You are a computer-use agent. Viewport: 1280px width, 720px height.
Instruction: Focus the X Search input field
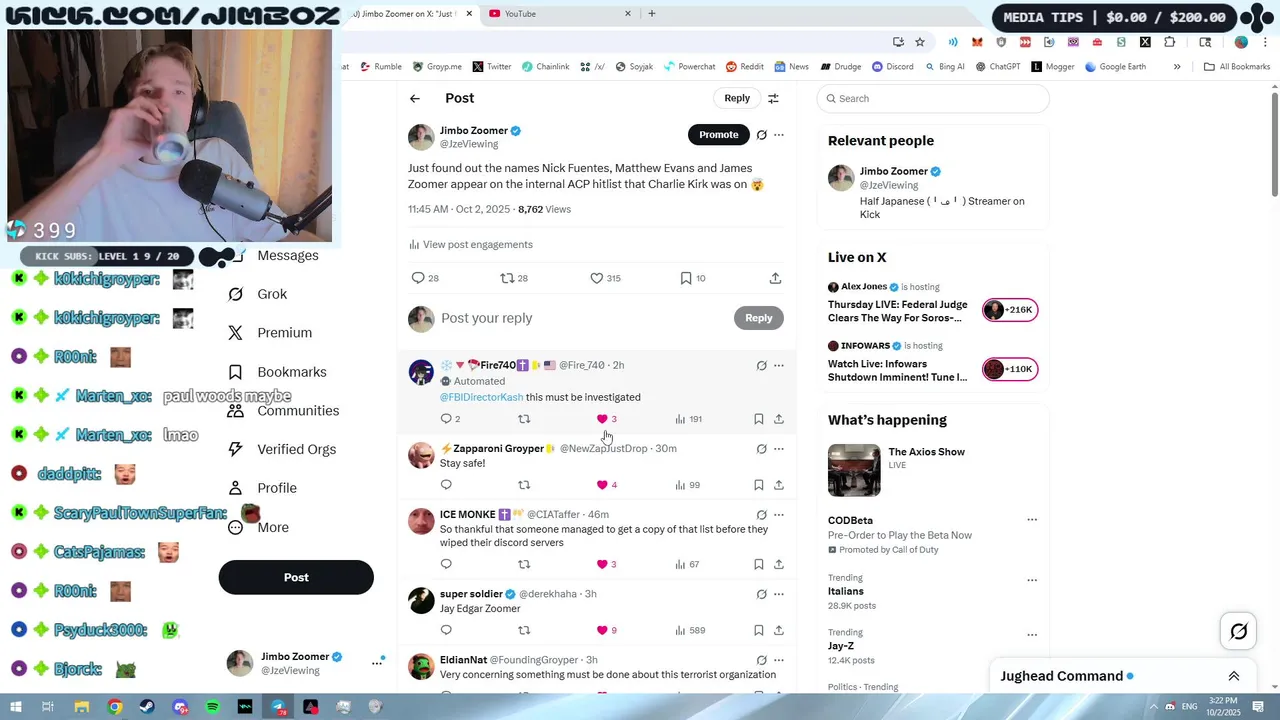tap(933, 98)
